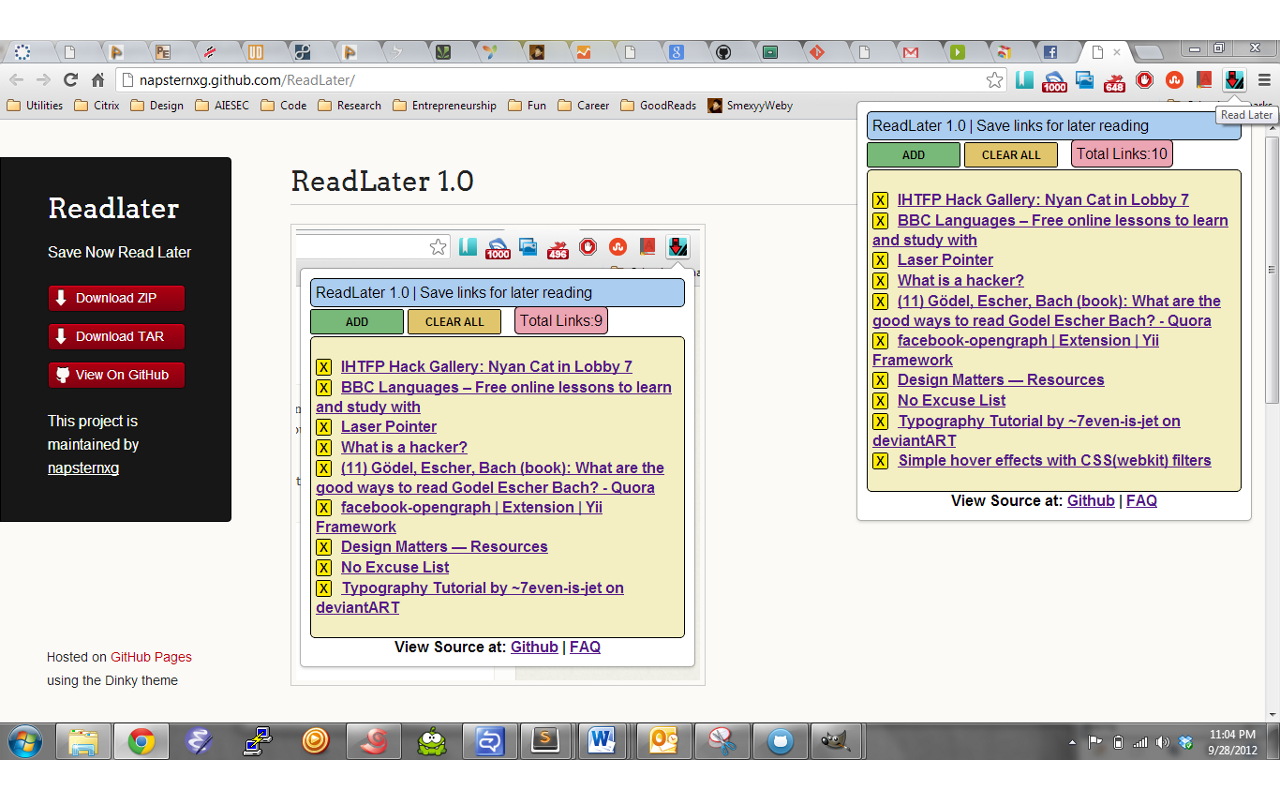Switch to the GitHub octocat browser tab
This screenshot has height=800, width=1280.
[723, 52]
